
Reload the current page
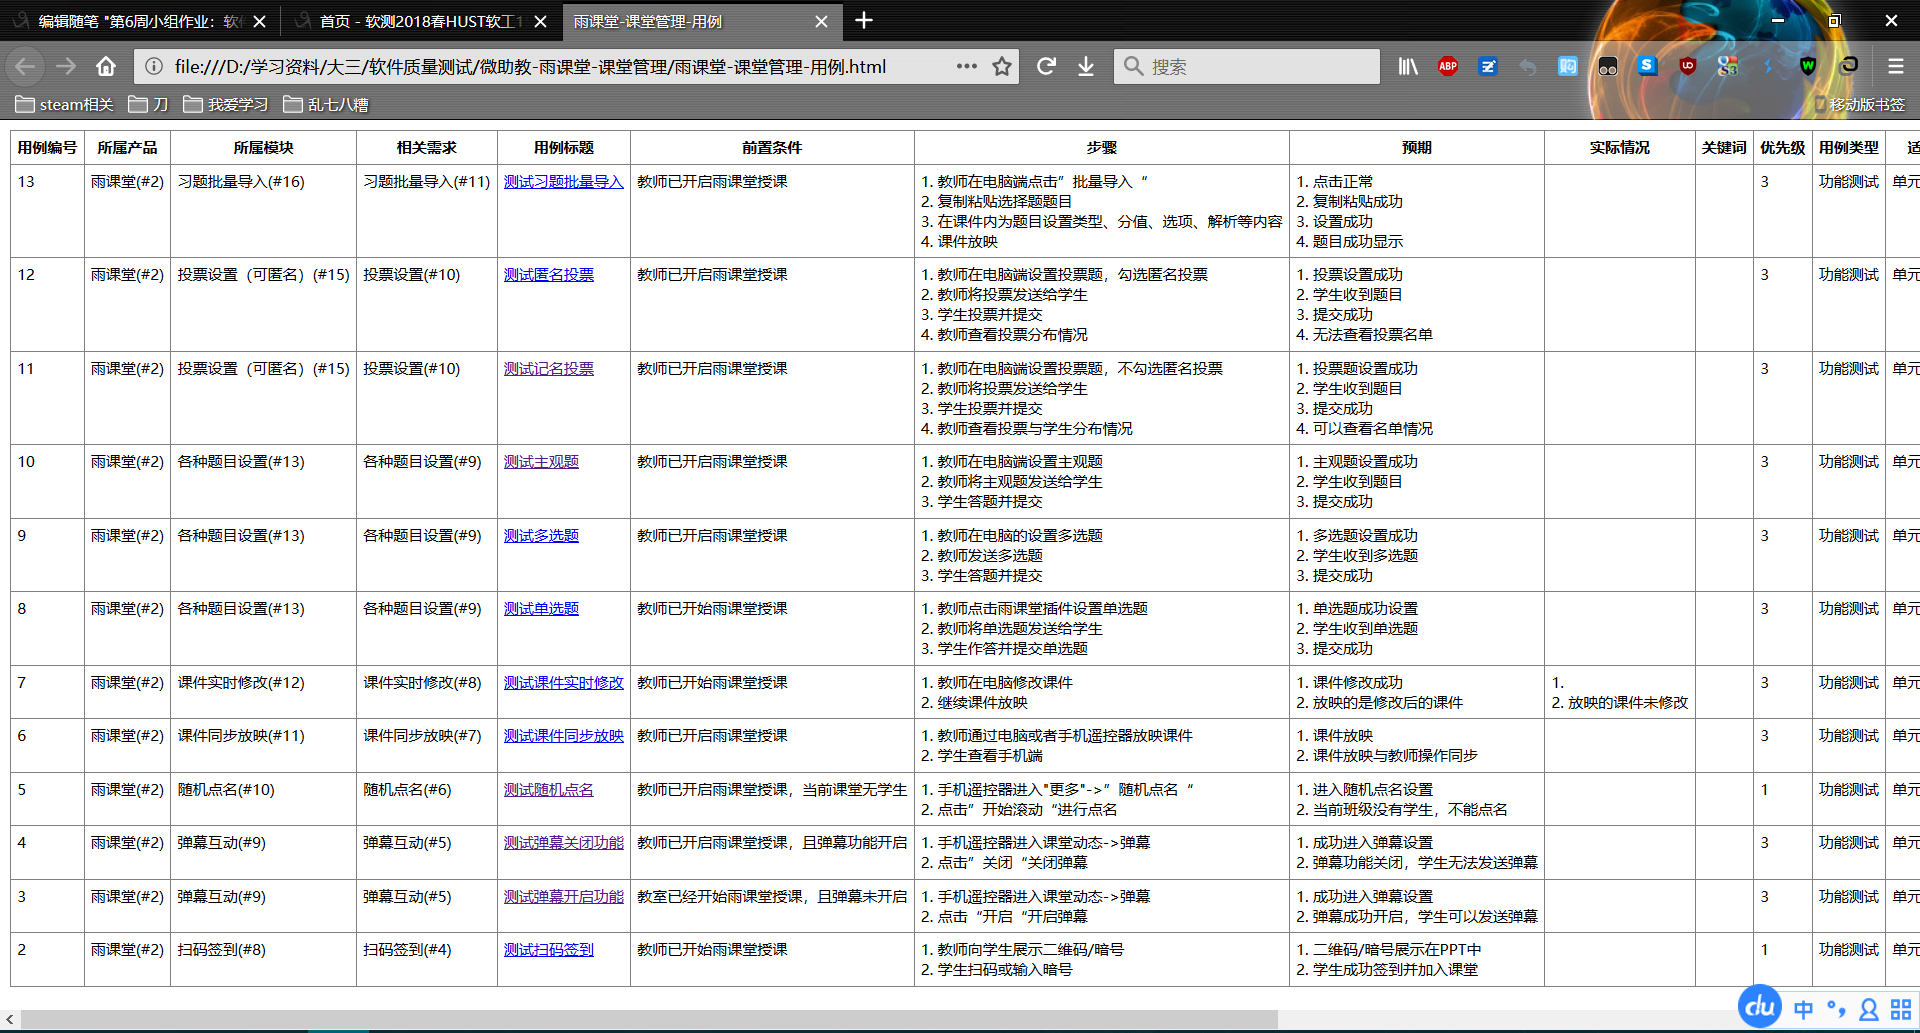tap(1046, 66)
